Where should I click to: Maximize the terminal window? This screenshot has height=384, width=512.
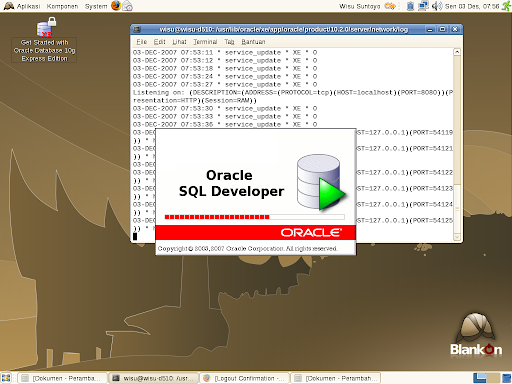point(442,29)
